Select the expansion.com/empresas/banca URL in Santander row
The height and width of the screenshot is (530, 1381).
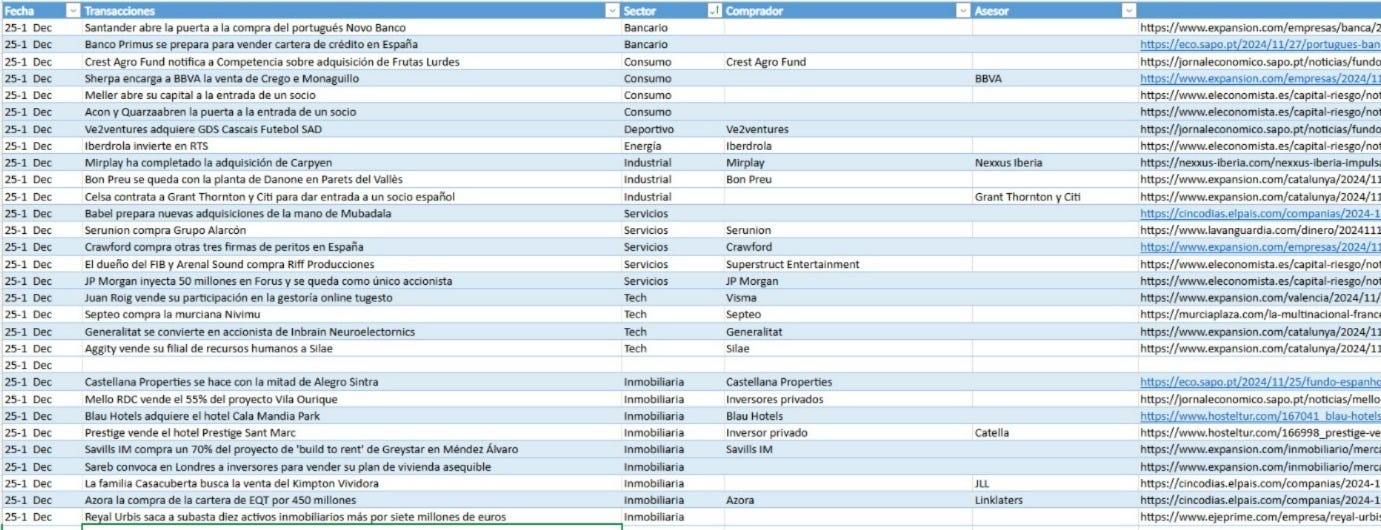tap(1260, 28)
